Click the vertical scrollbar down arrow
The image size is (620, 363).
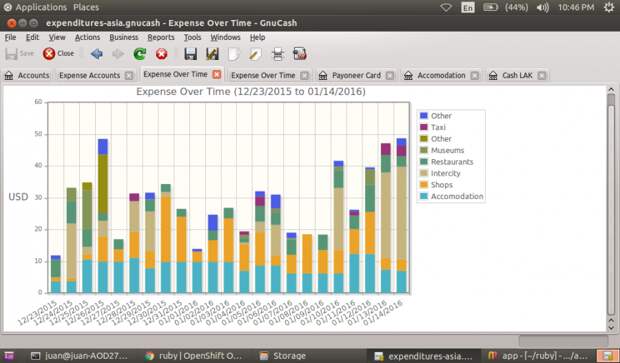(611, 327)
